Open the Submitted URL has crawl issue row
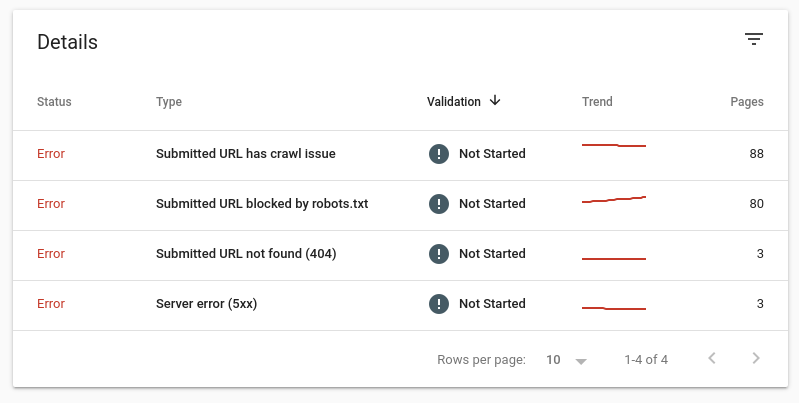The width and height of the screenshot is (799, 403). tap(246, 154)
